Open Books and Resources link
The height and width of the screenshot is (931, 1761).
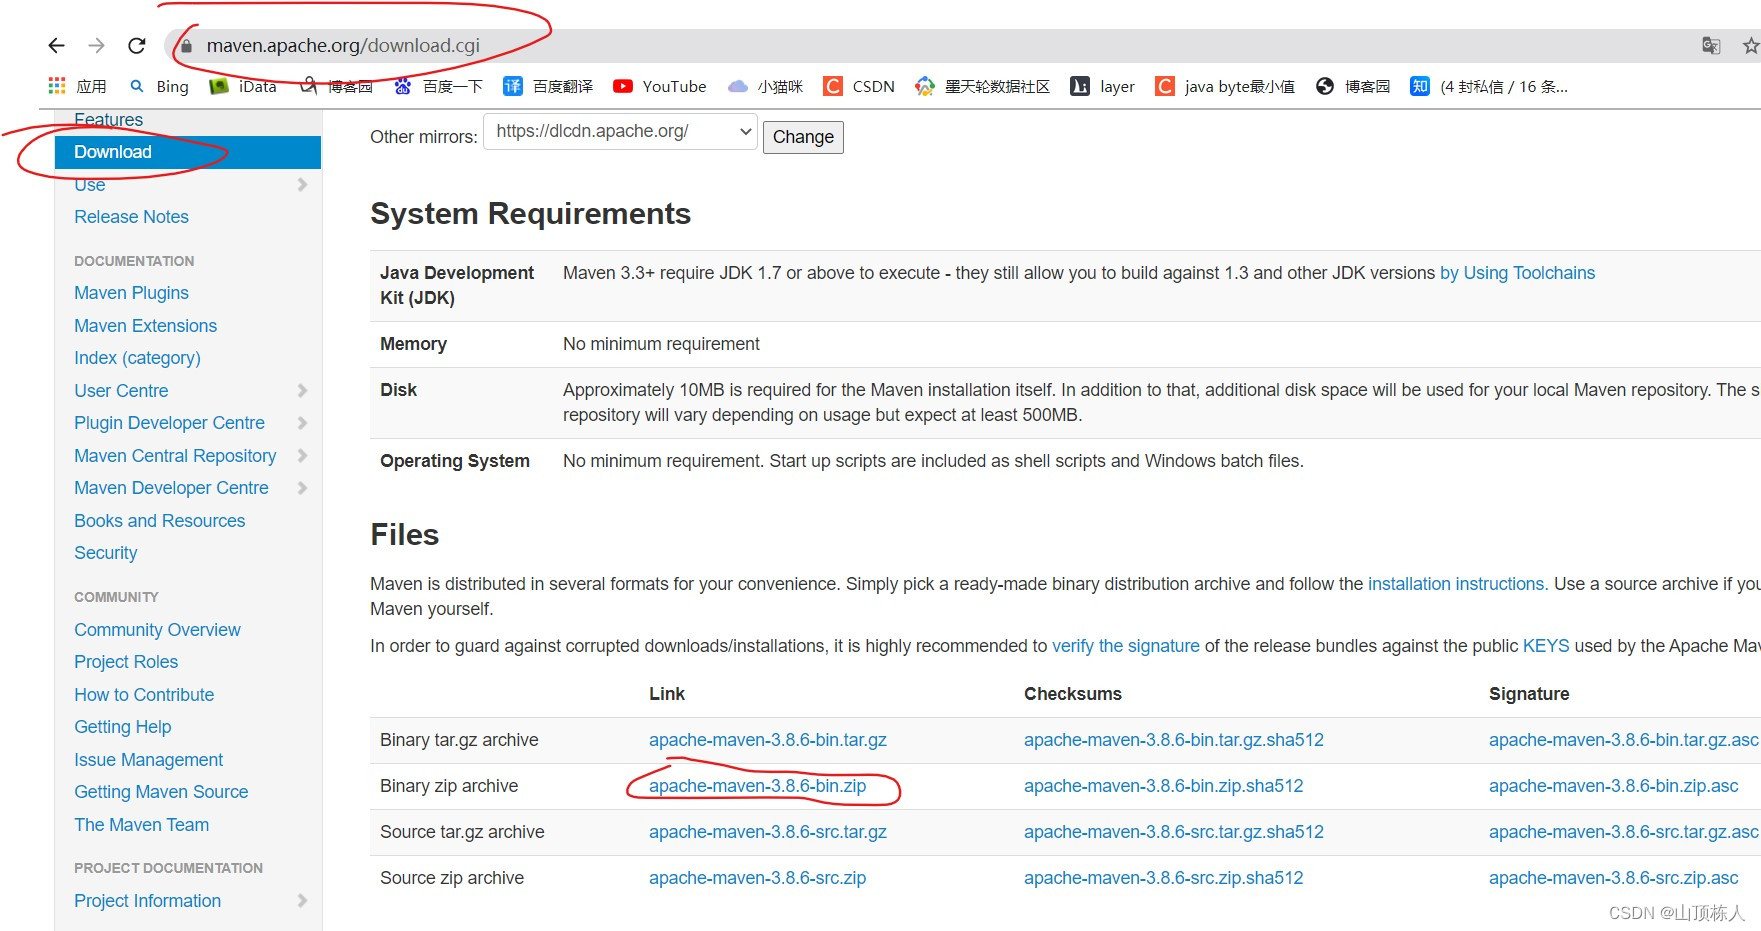[159, 521]
